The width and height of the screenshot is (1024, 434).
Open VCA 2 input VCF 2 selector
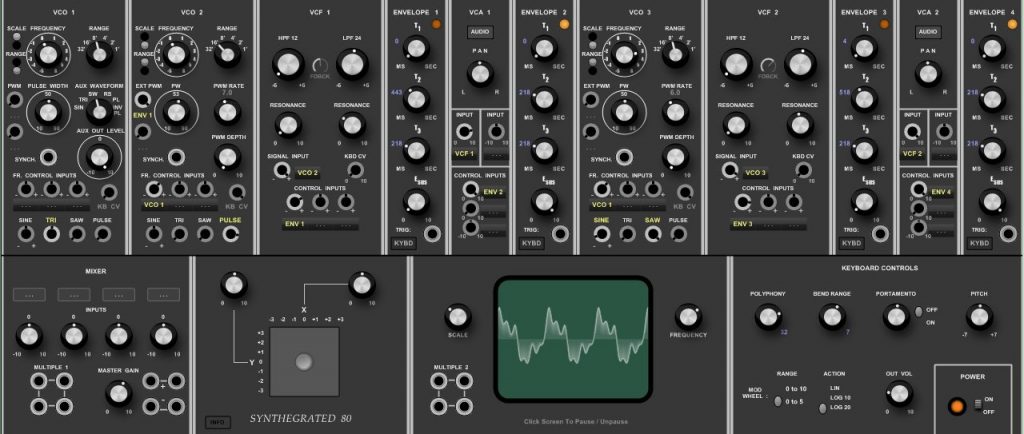point(912,154)
